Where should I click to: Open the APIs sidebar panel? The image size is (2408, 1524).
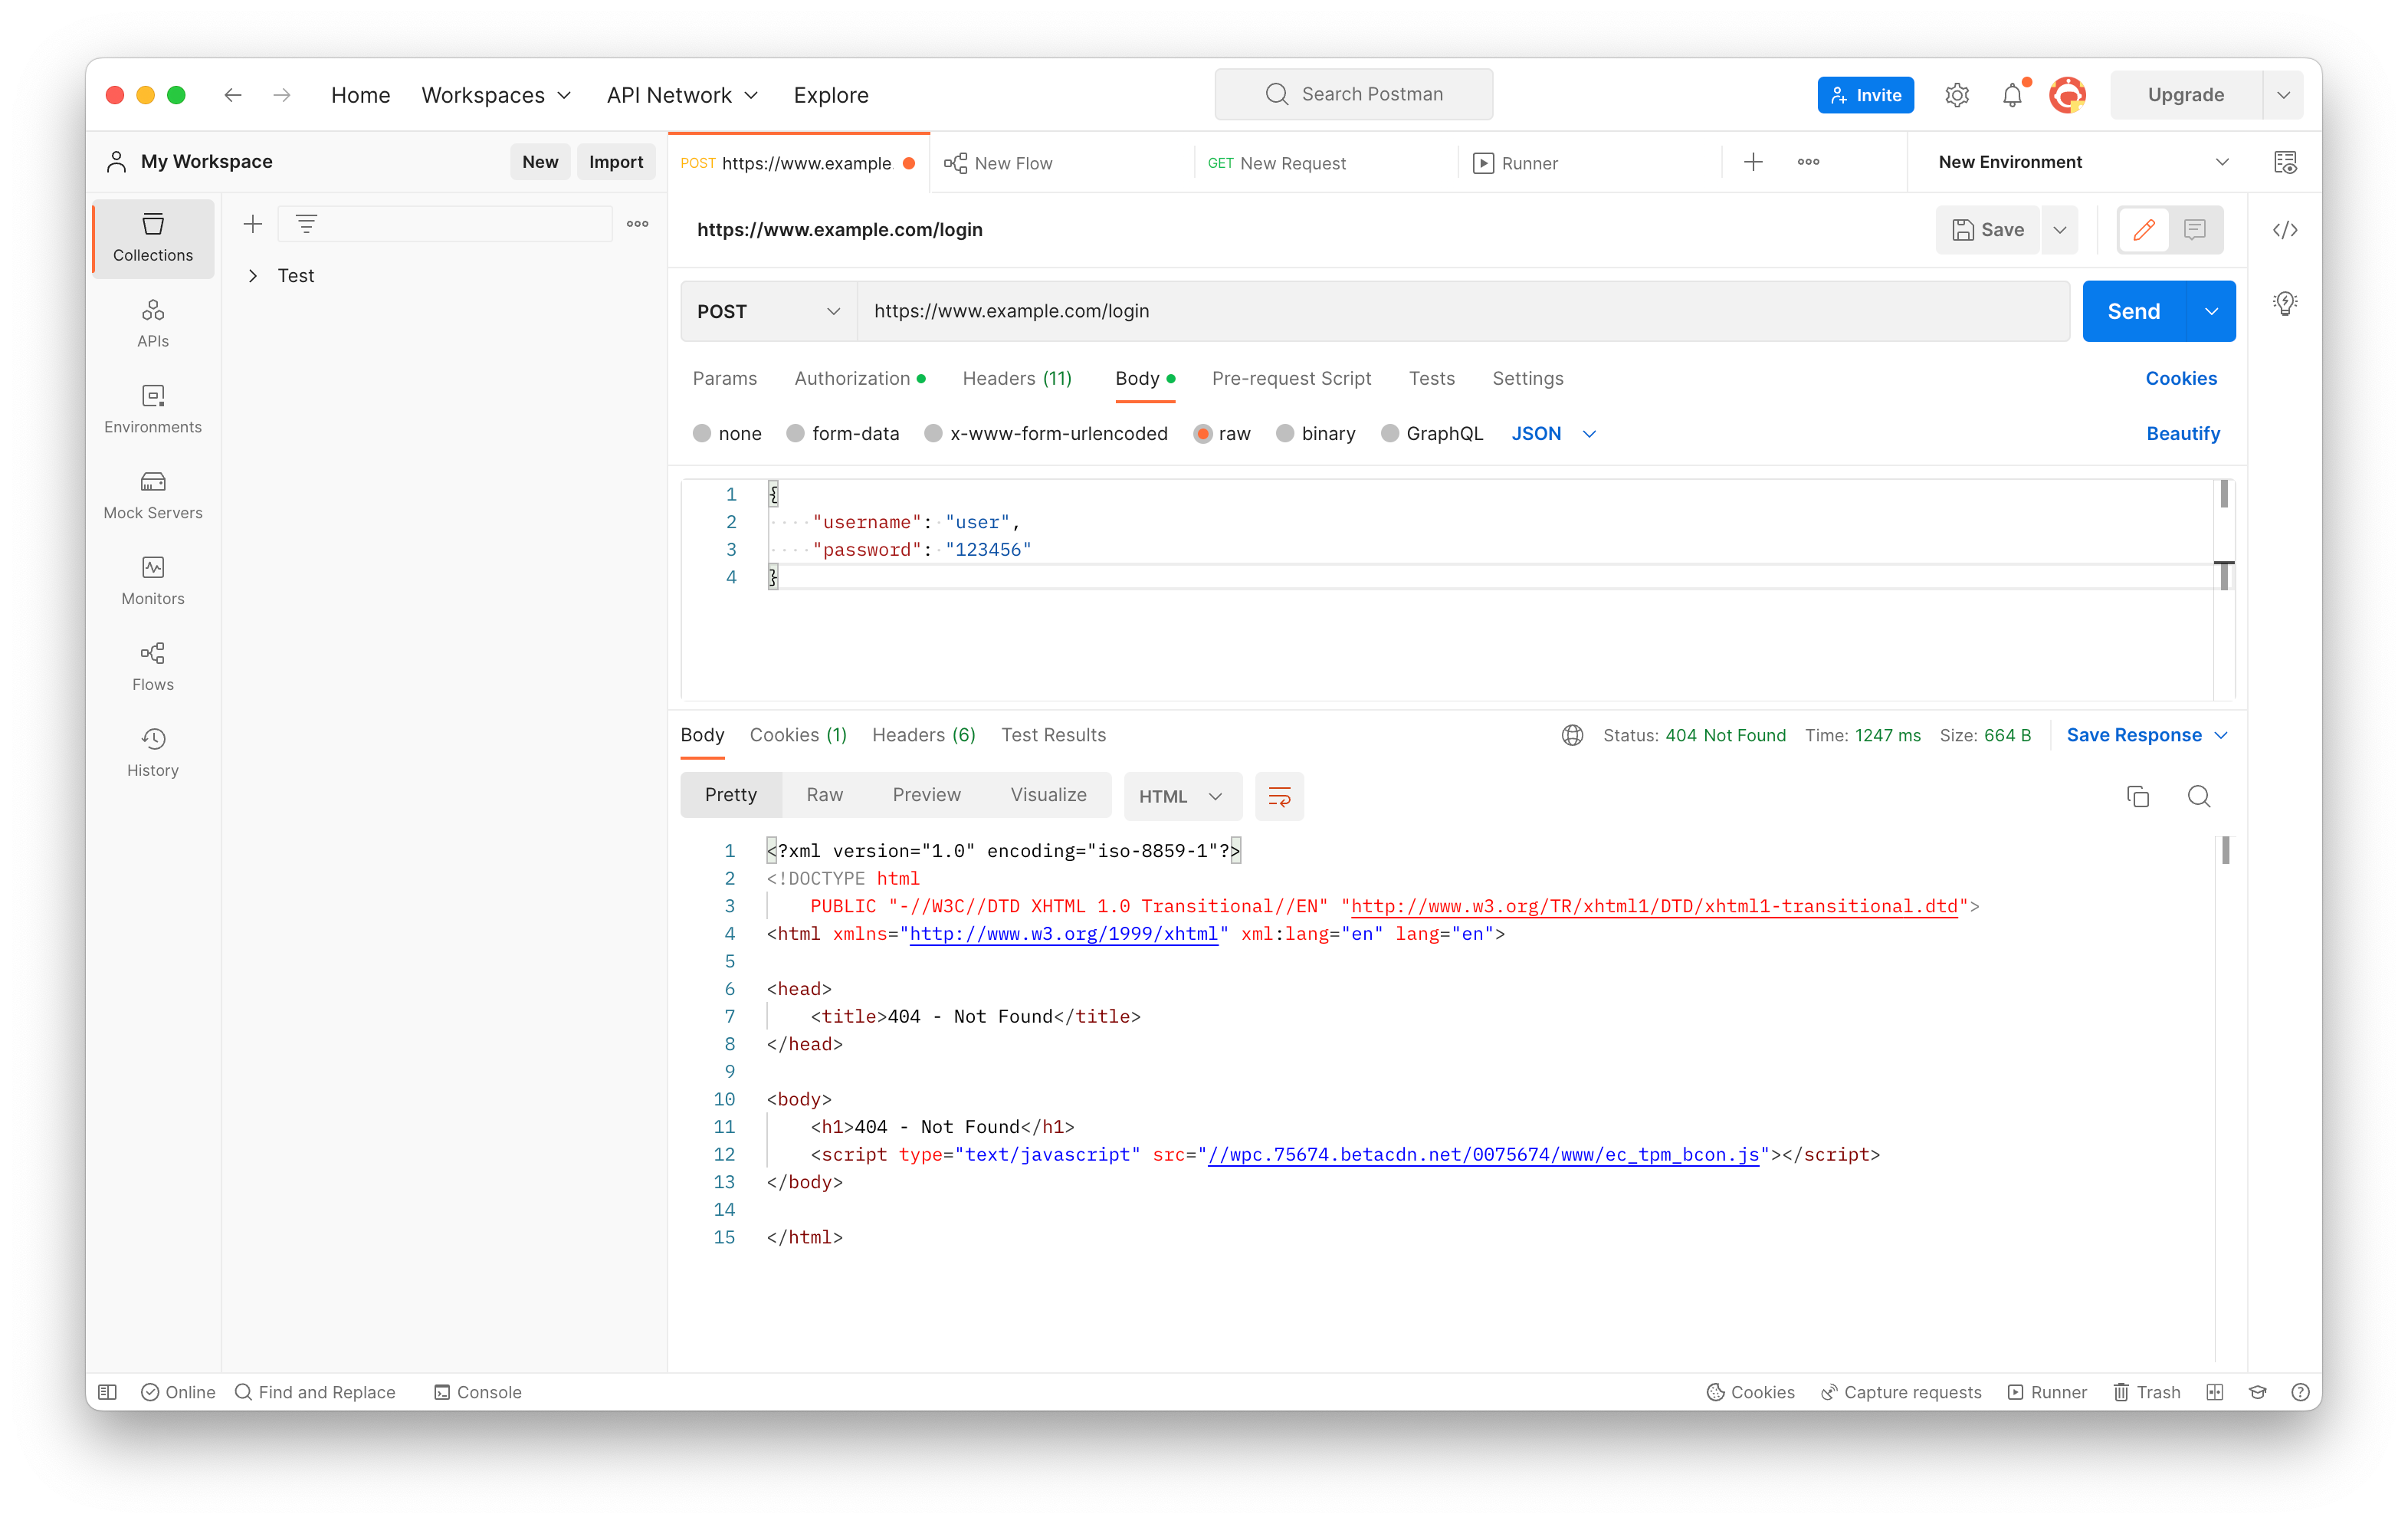pos(152,323)
